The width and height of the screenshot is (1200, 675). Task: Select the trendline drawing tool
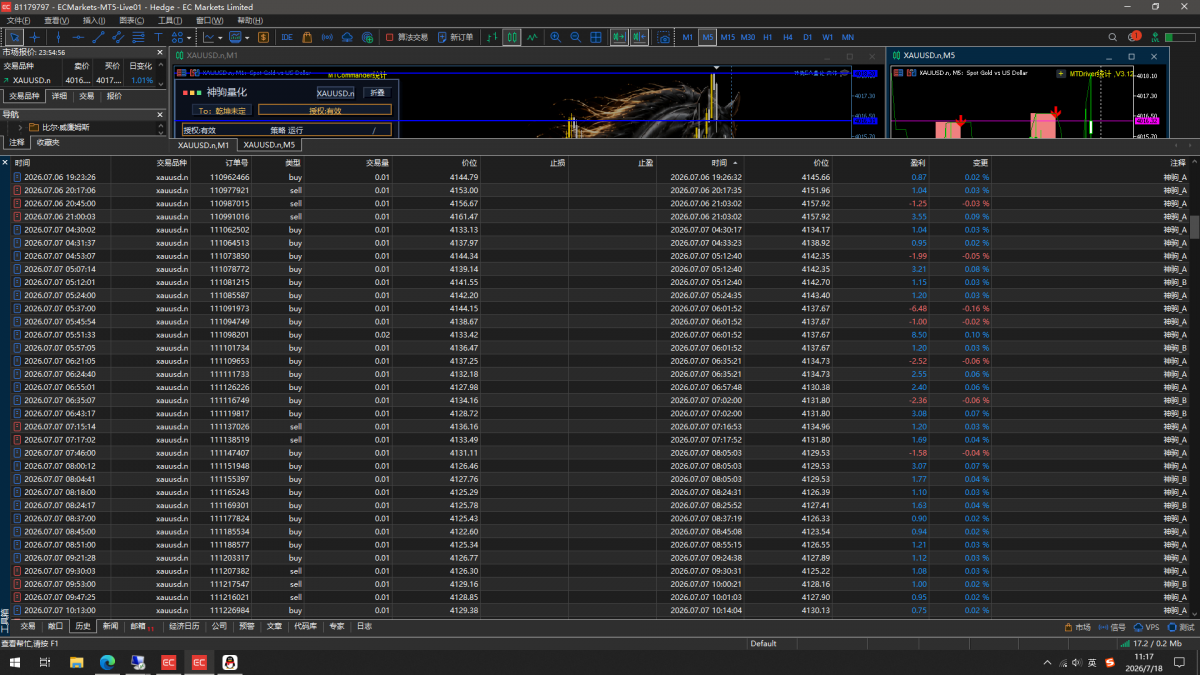tap(98, 37)
